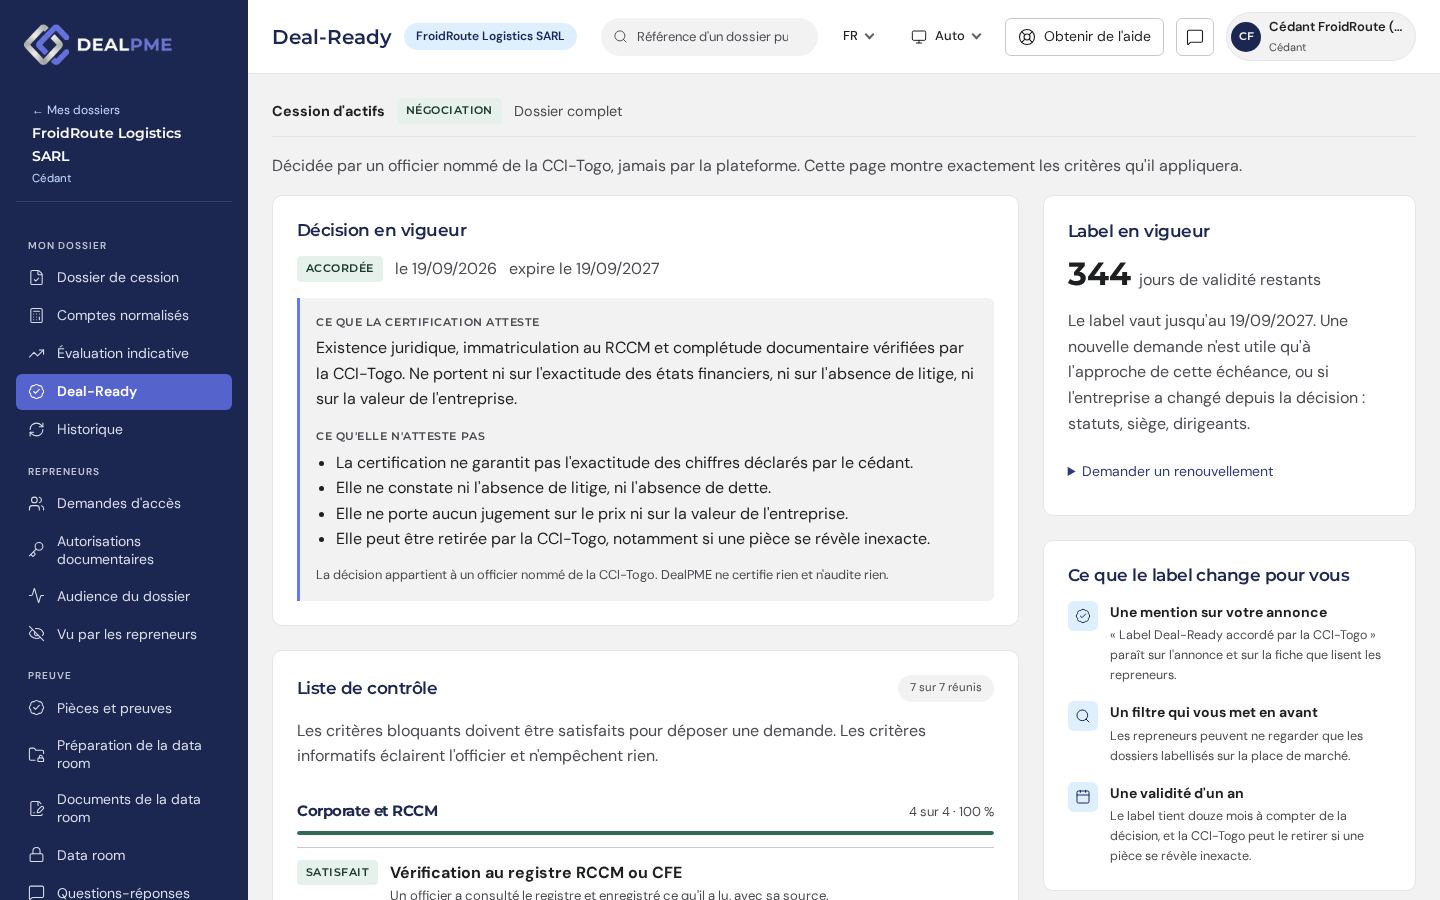Go back via Mes dossiers link
The image size is (1440, 900).
coord(76,110)
